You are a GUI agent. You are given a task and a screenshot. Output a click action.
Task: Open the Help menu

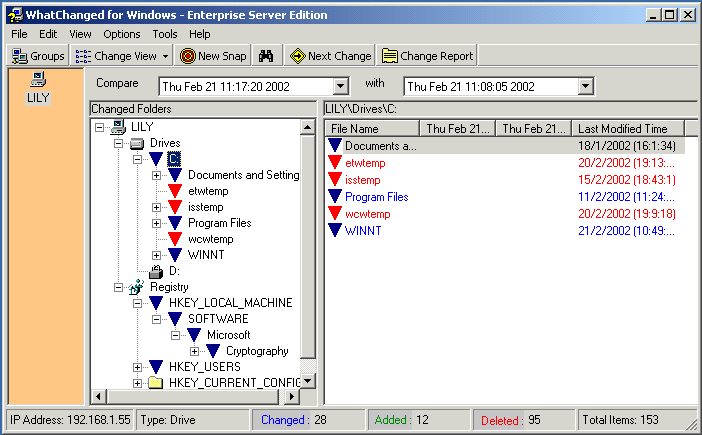pyautogui.click(x=200, y=34)
